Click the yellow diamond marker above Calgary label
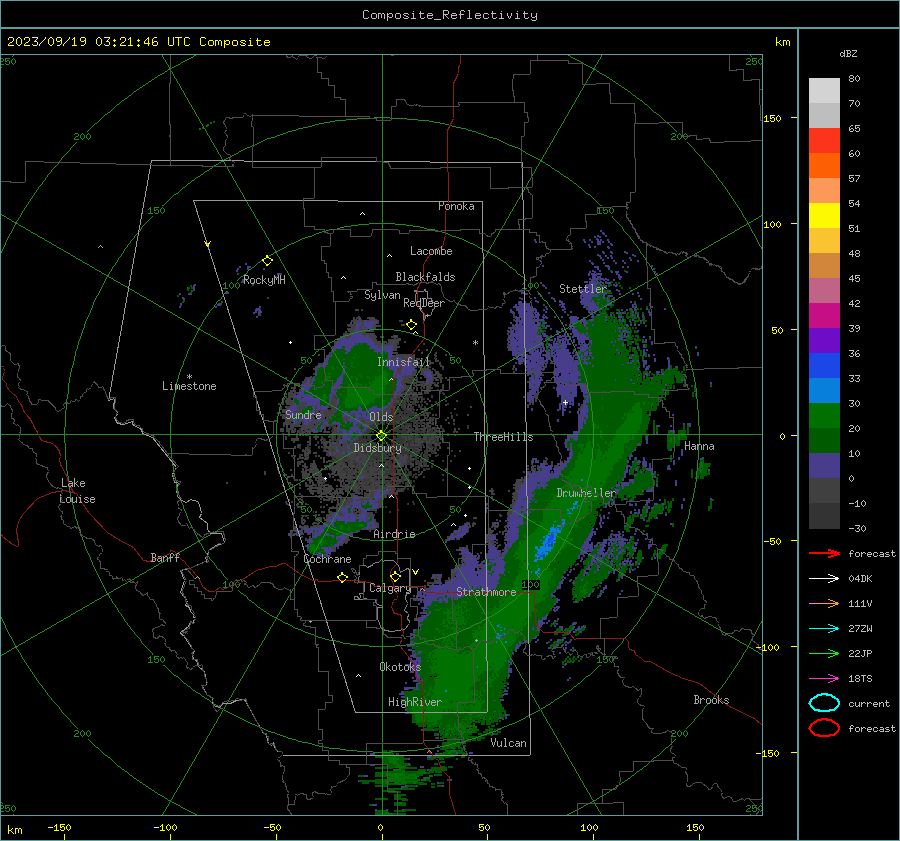This screenshot has width=900, height=841. click(x=395, y=576)
